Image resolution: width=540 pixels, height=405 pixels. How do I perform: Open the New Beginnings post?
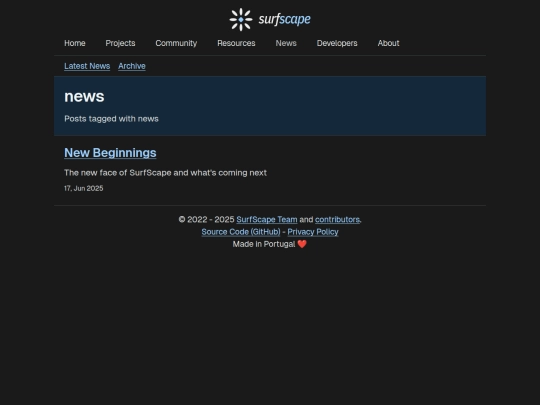coord(110,153)
